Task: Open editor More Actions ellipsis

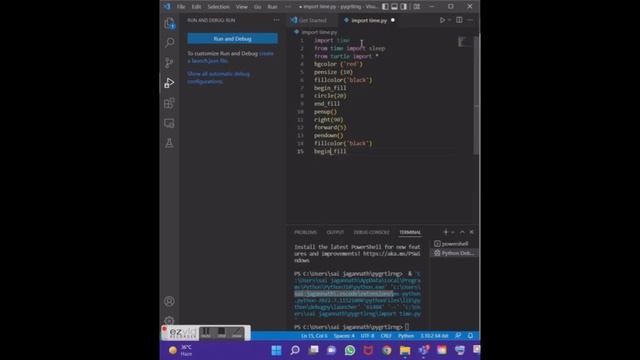Action: tap(470, 20)
